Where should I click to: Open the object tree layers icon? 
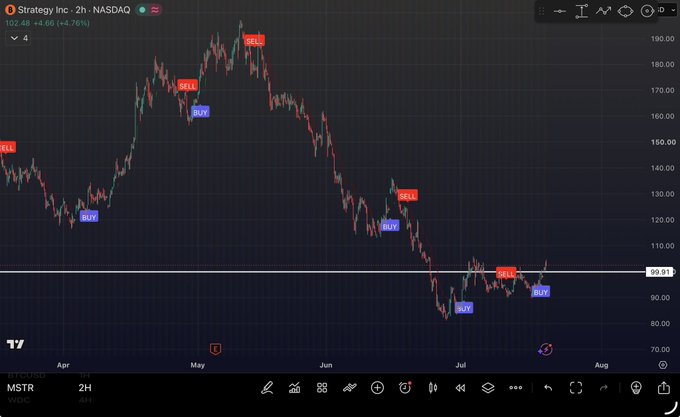488,388
